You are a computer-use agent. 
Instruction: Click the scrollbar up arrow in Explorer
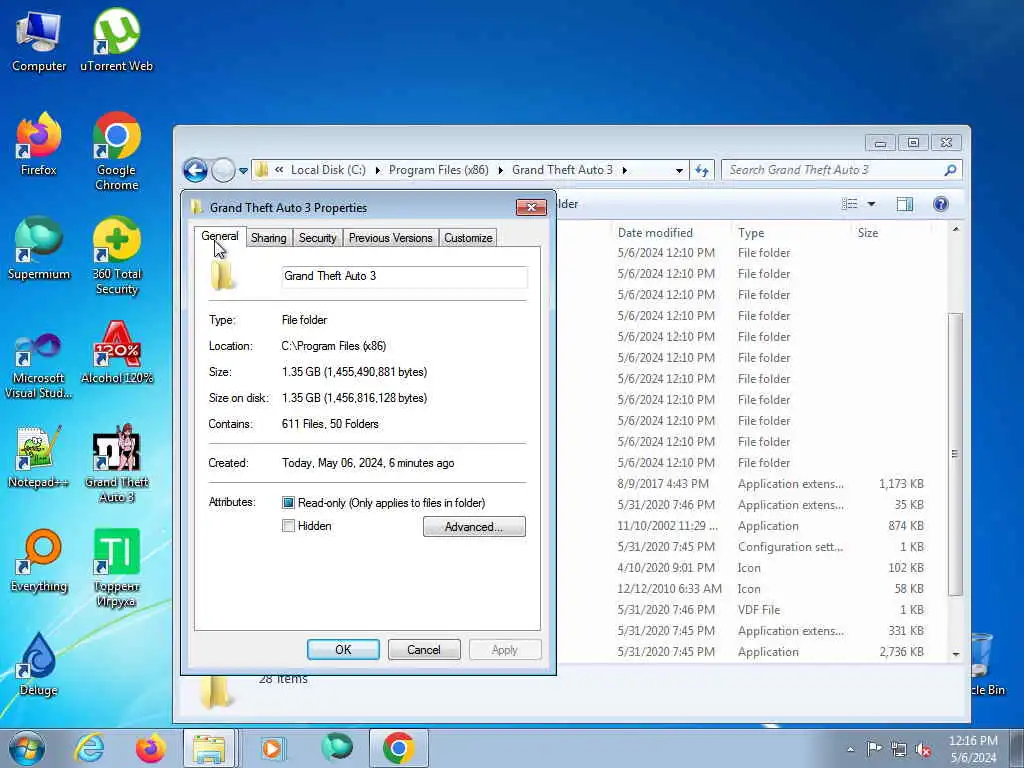[955, 229]
